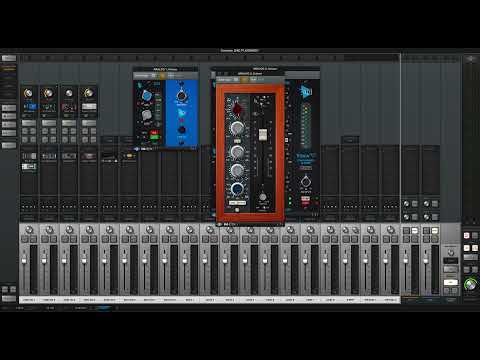The height and width of the screenshot is (360, 480).
Task: Toggle the white EQ button under the Neve blue knob
Action: [237, 202]
